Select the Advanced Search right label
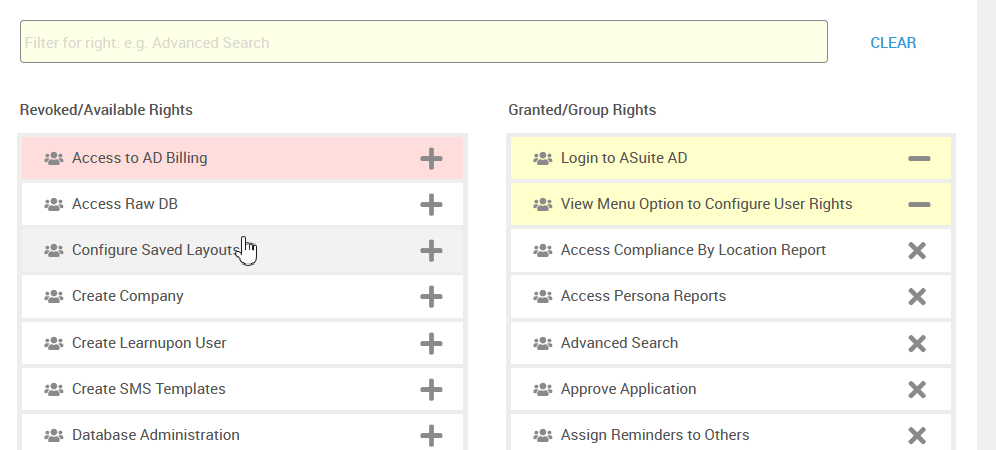This screenshot has height=450, width=996. [x=619, y=343]
